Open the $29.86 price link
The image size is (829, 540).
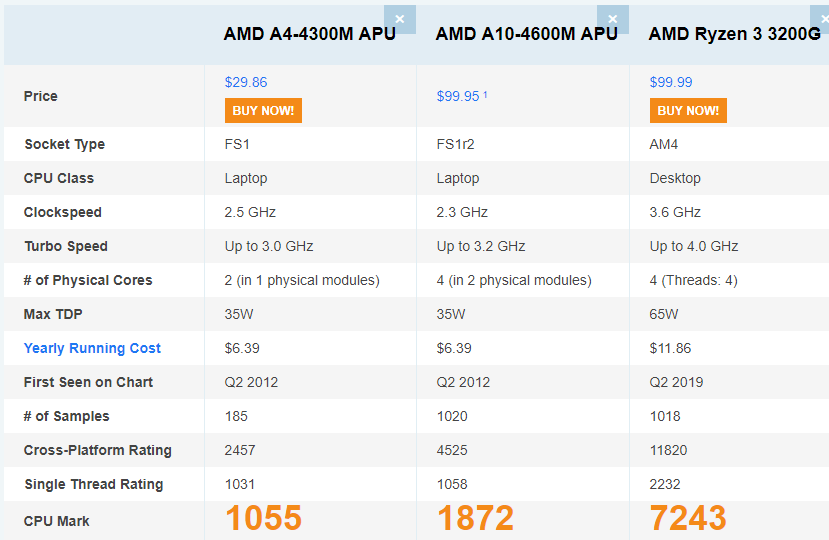(x=246, y=82)
